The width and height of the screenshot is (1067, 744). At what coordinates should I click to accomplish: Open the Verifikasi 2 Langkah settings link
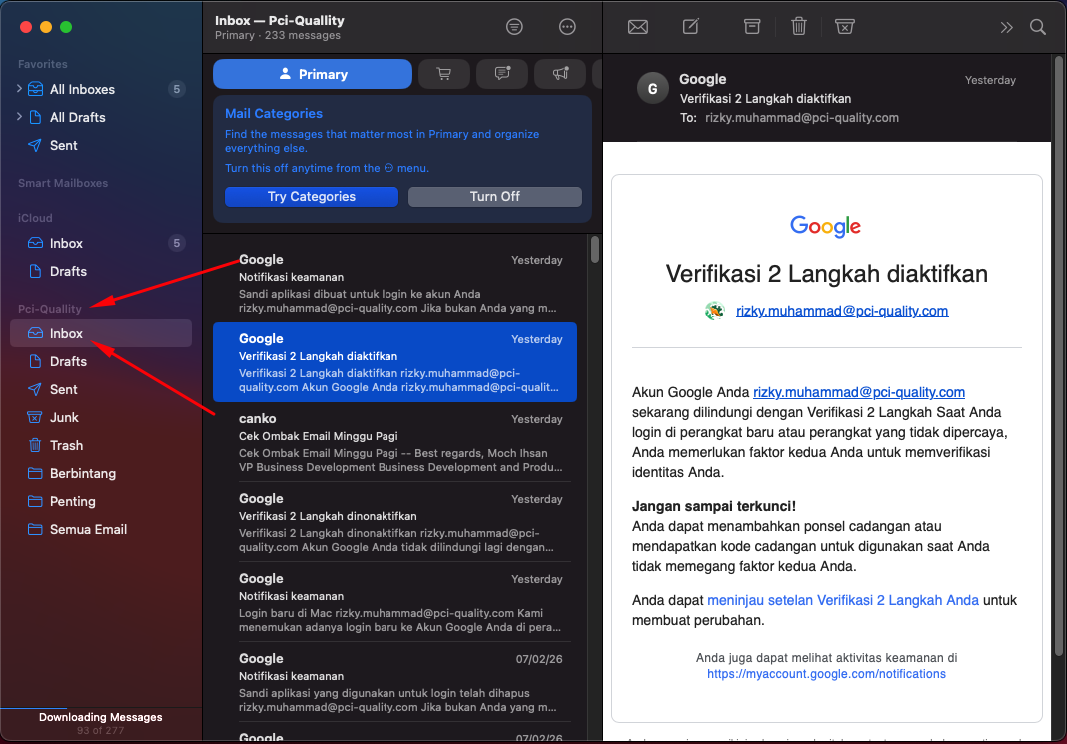pyautogui.click(x=843, y=600)
